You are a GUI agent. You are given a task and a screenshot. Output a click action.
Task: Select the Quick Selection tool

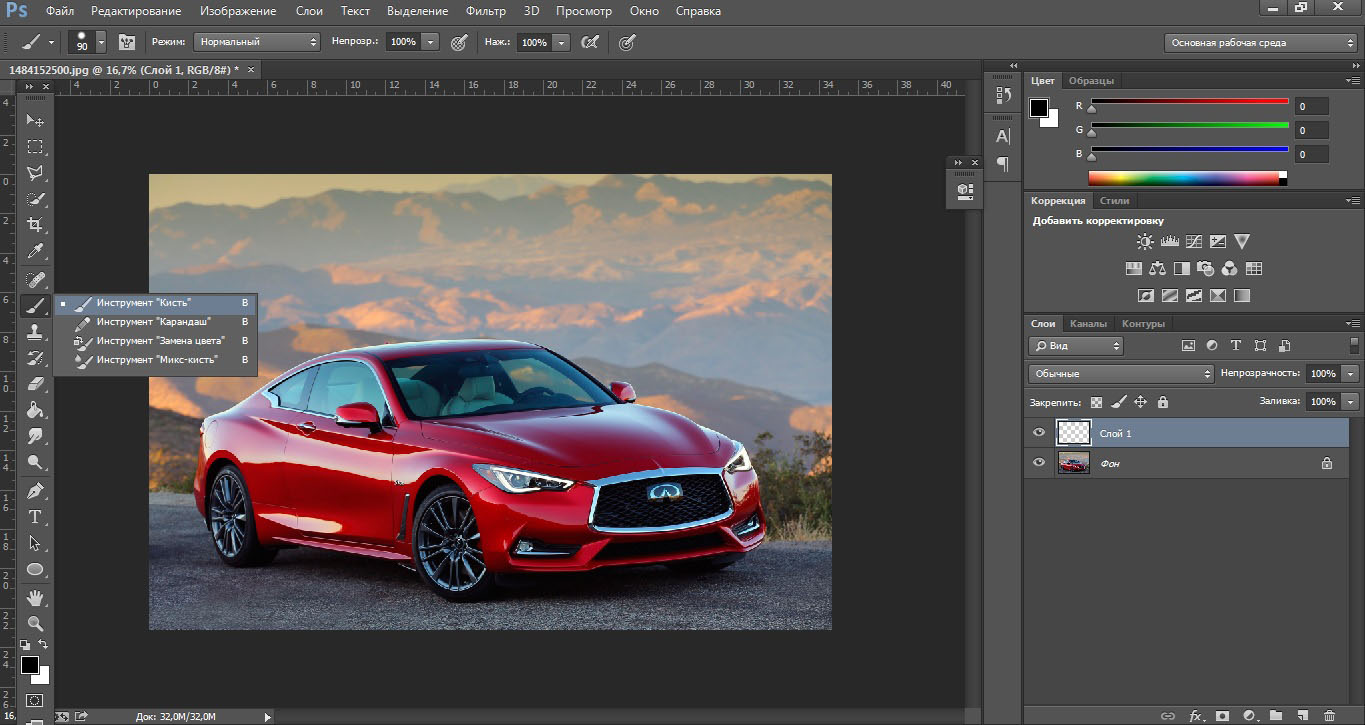click(35, 198)
